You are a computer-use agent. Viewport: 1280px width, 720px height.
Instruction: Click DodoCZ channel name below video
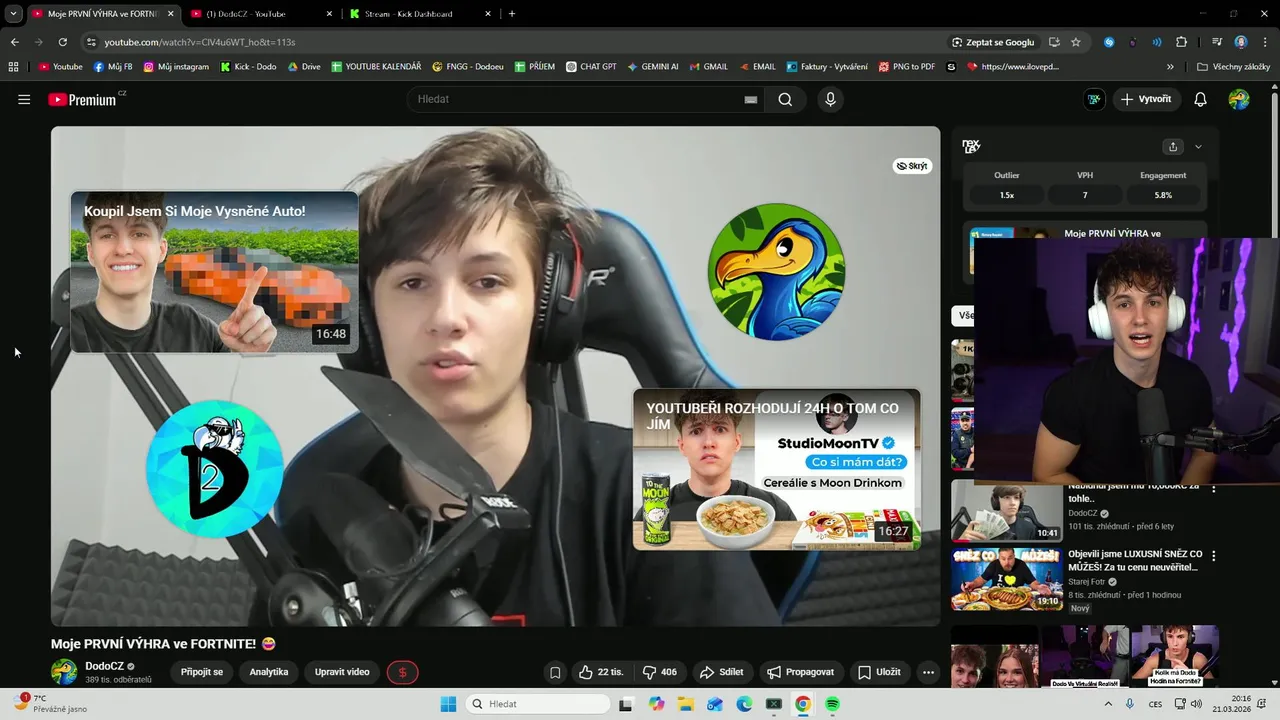pos(104,666)
